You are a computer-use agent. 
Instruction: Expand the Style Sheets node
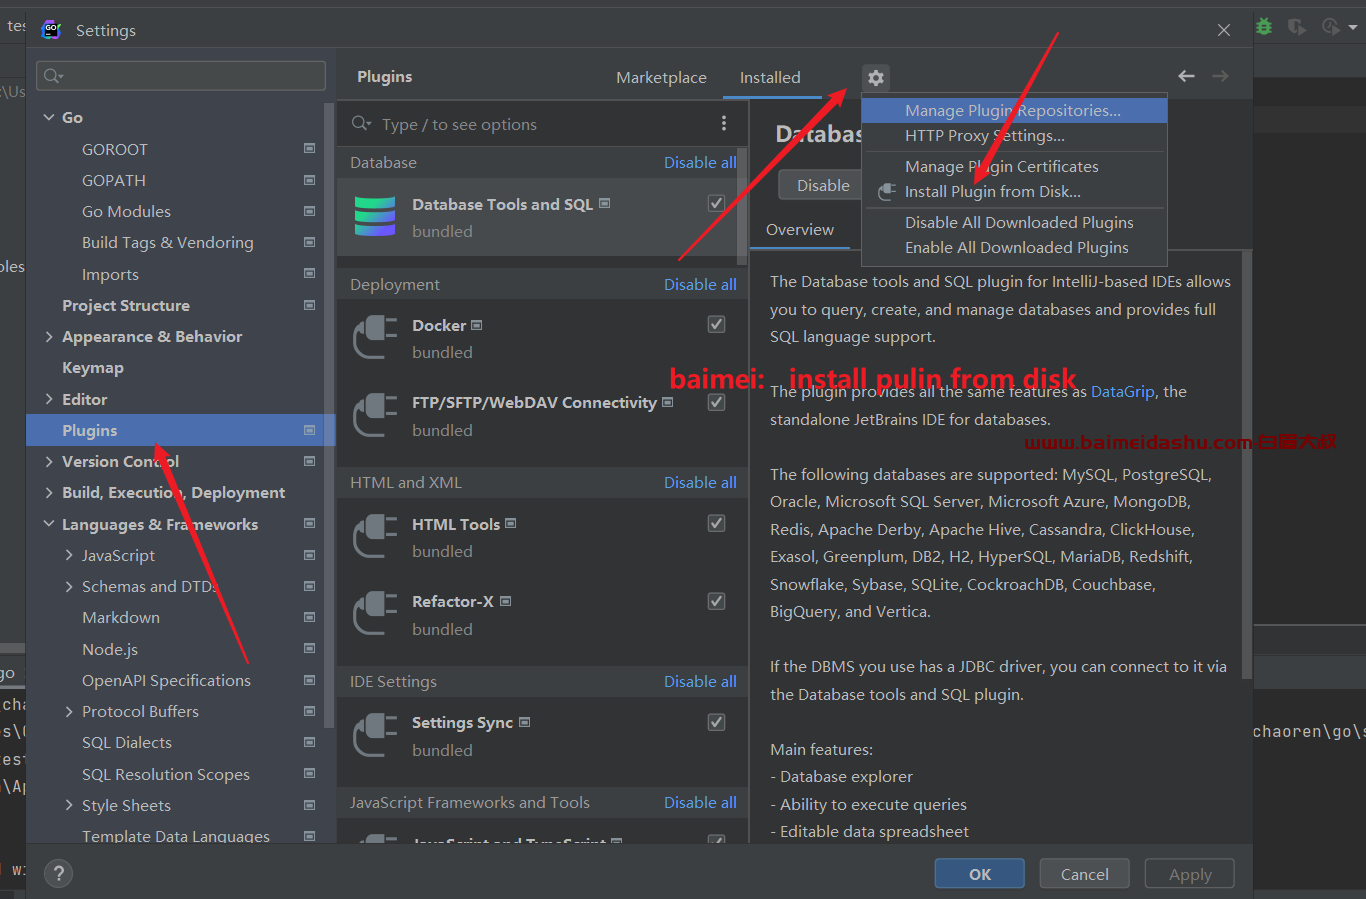(x=69, y=805)
